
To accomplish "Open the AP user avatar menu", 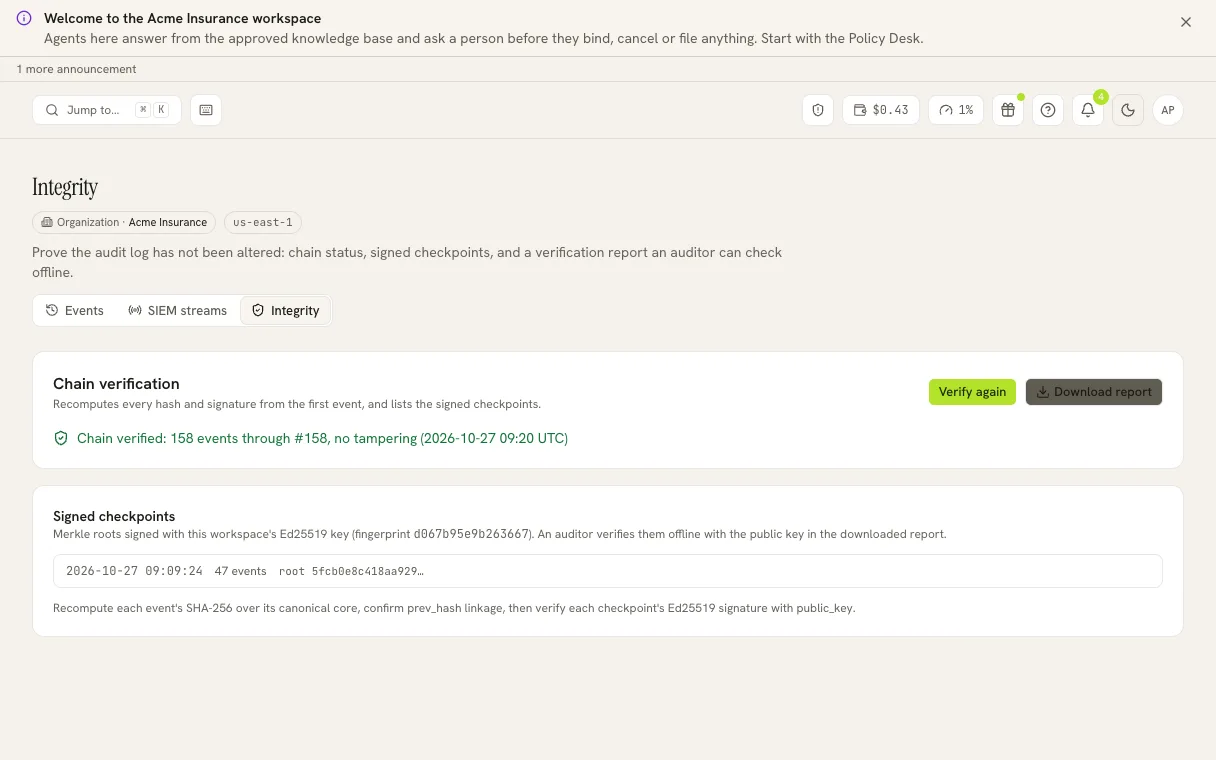I will coord(1168,110).
